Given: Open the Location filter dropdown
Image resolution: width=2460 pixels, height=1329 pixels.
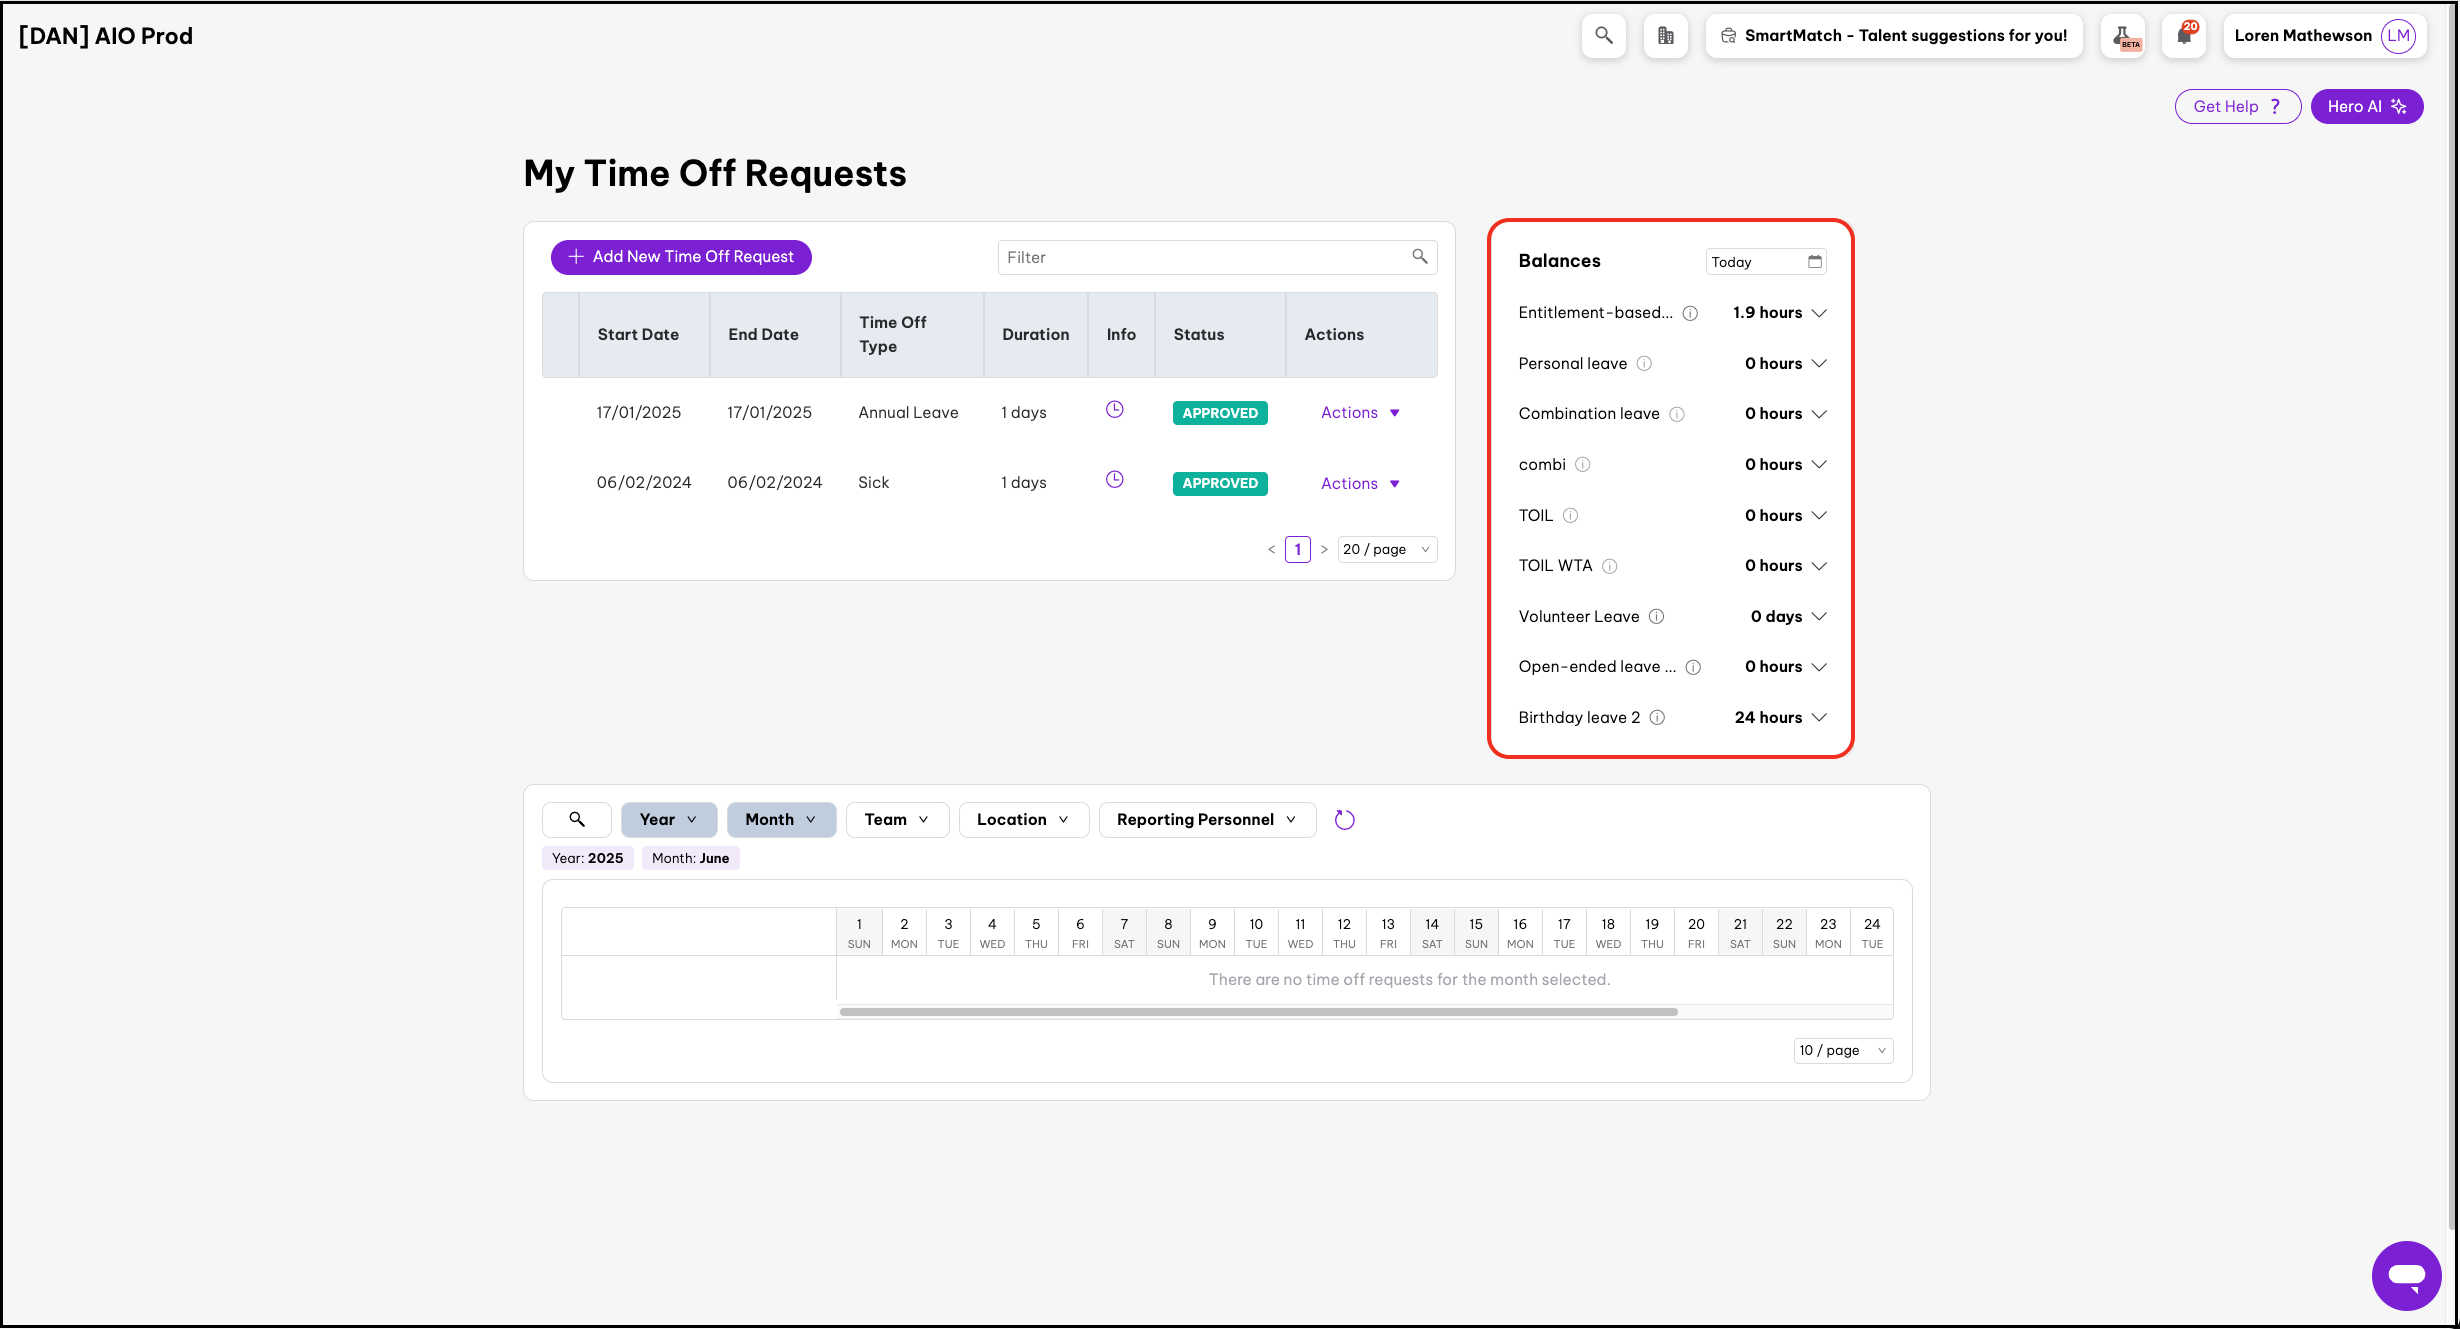Looking at the screenshot, I should 1023,820.
